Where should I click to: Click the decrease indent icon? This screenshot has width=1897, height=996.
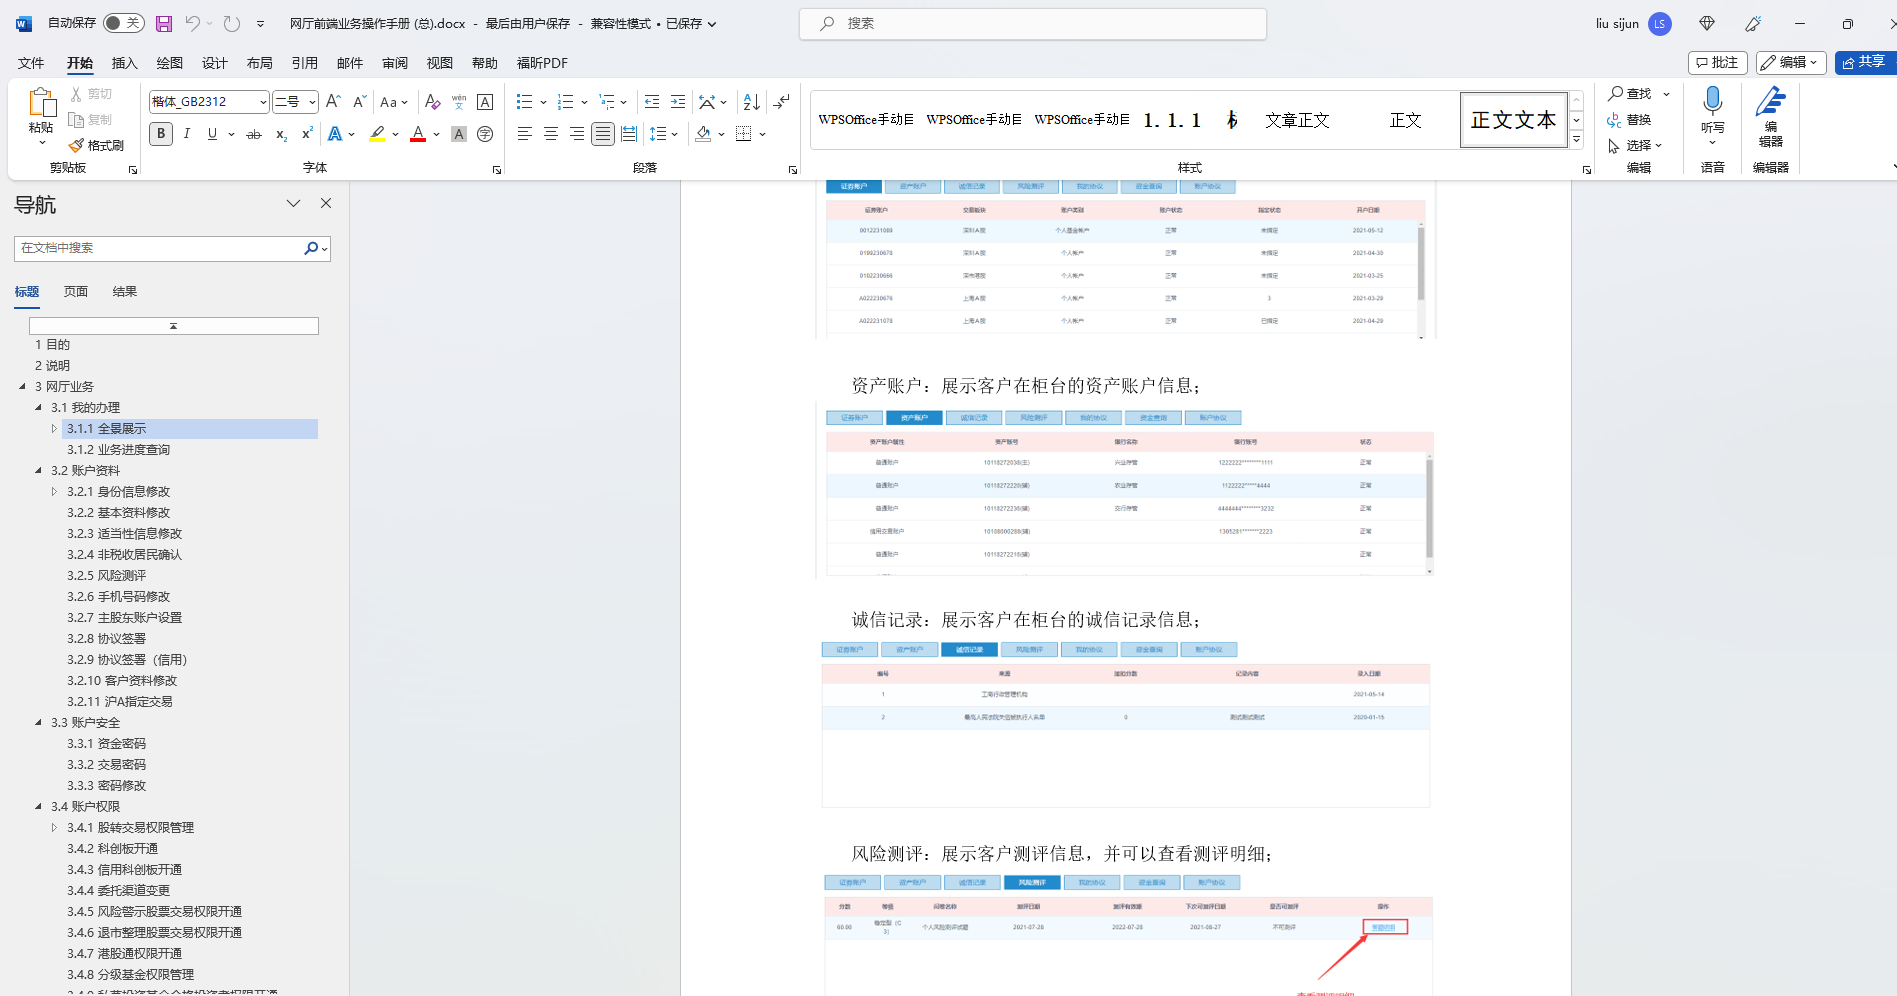(x=652, y=102)
